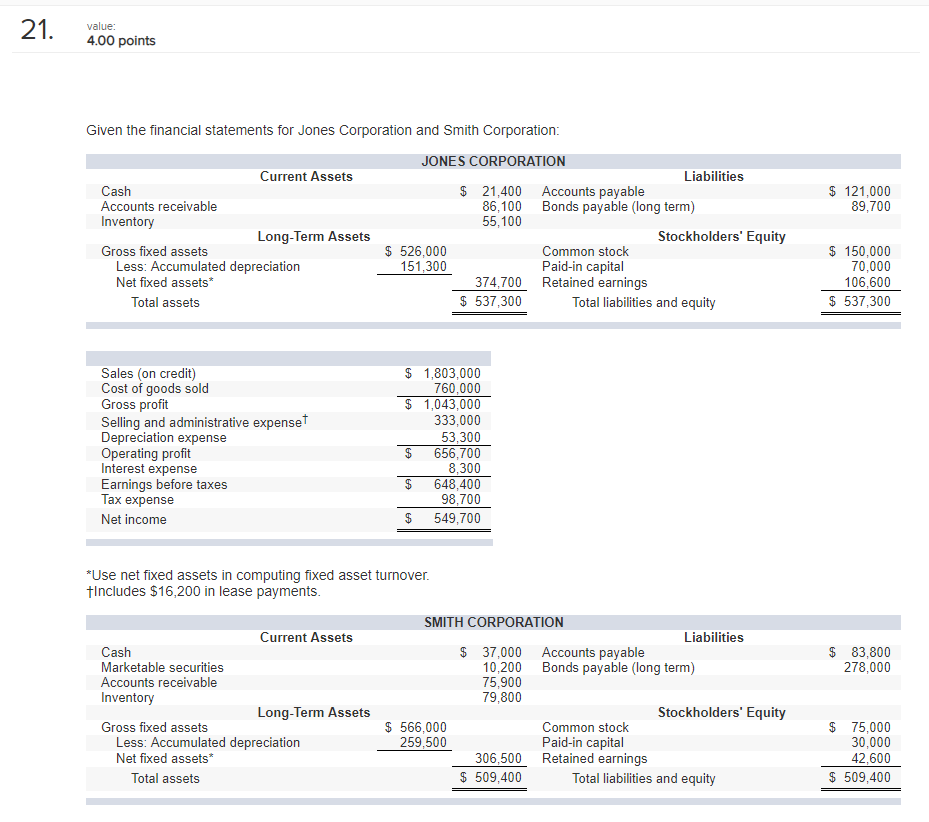This screenshot has width=929, height=822.
Task: Click Jones net fixed assets 374,700
Action: click(x=498, y=283)
